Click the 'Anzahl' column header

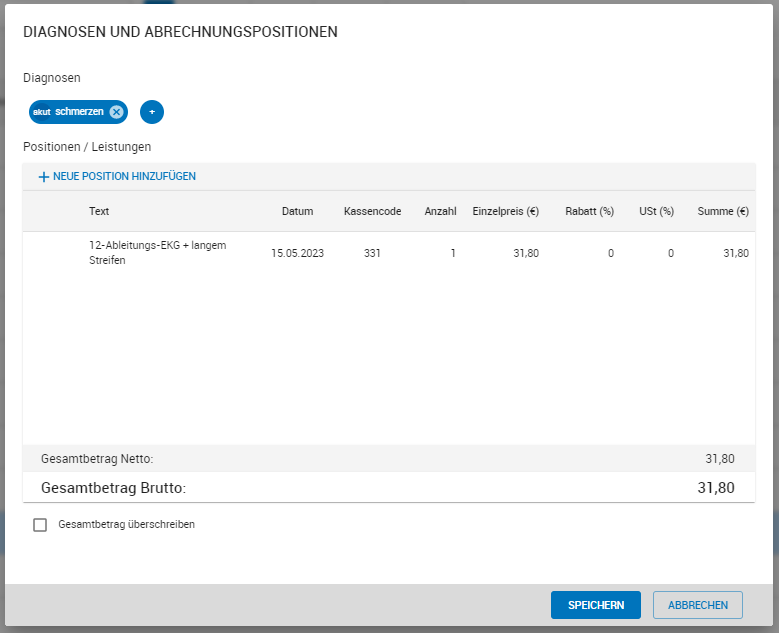(x=440, y=211)
